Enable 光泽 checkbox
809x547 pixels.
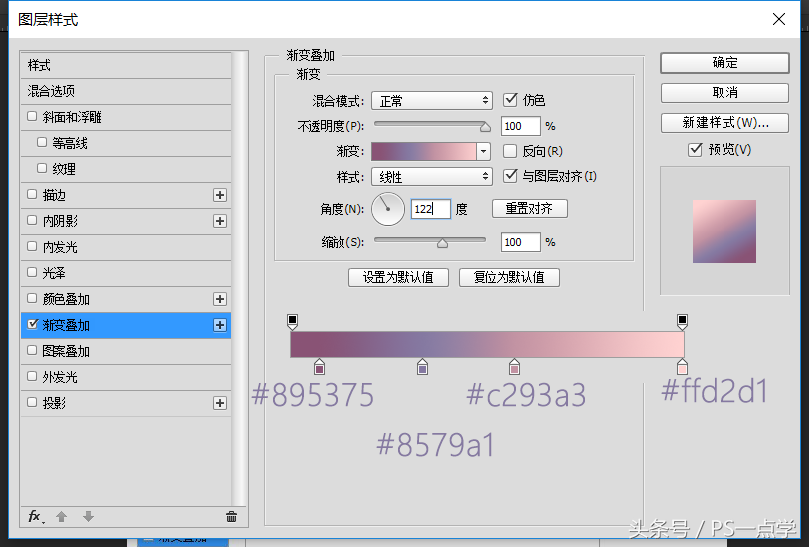(x=32, y=272)
